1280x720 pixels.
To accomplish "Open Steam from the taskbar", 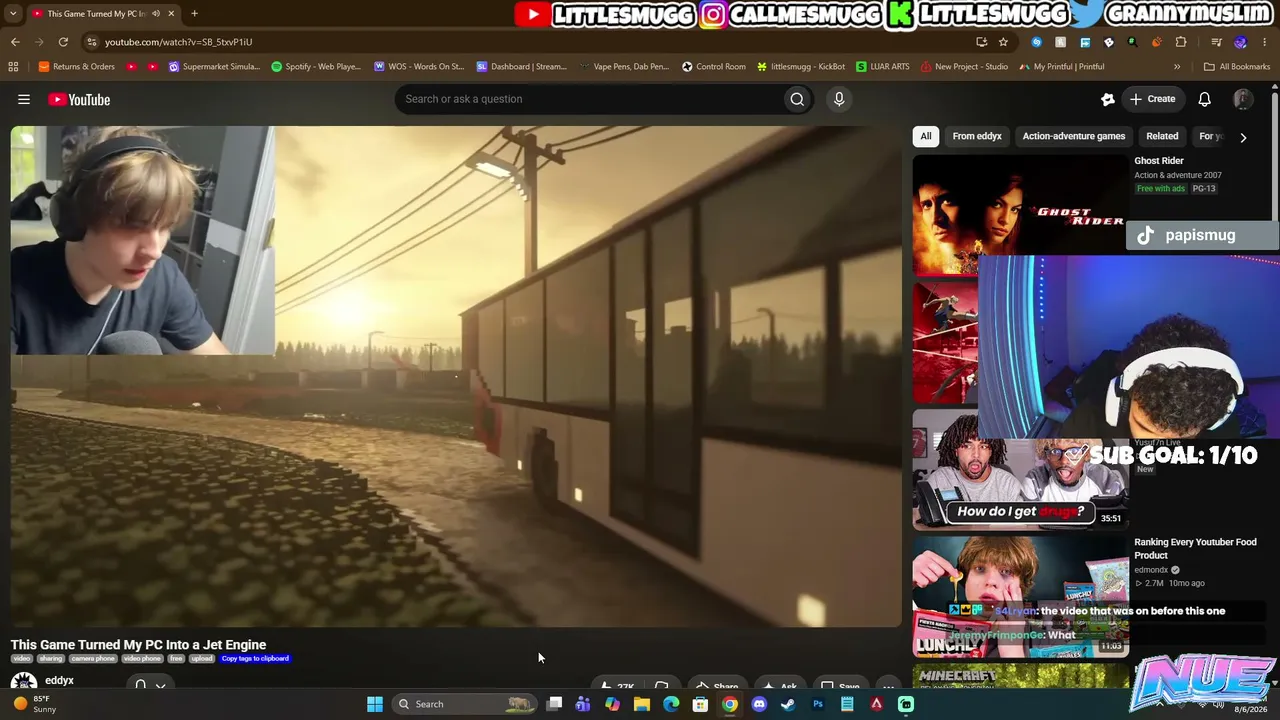I will [x=788, y=704].
